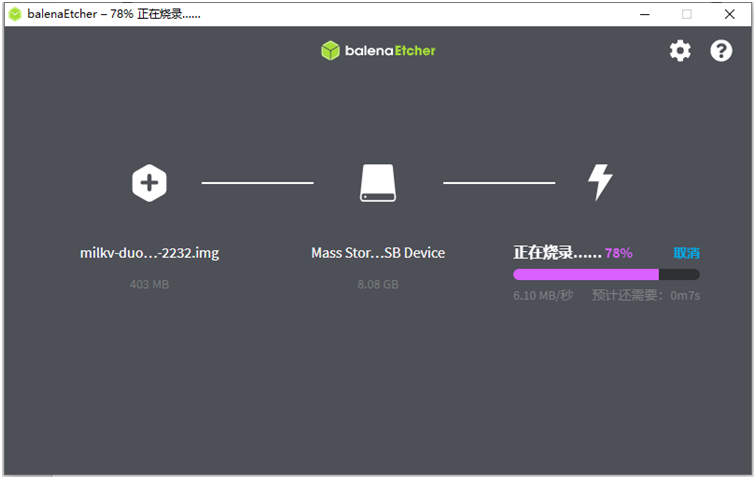
Task: Open the settings gear icon
Action: tap(680, 50)
